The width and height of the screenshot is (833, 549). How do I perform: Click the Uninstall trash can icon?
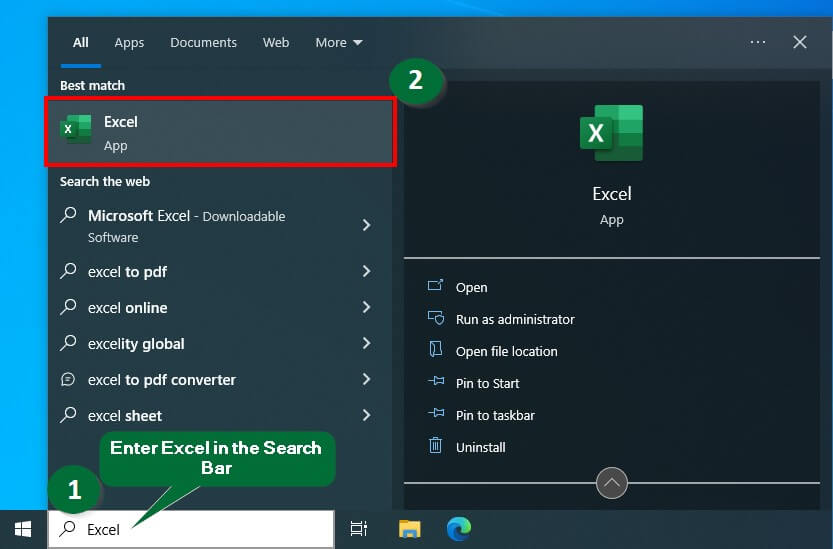click(x=435, y=445)
